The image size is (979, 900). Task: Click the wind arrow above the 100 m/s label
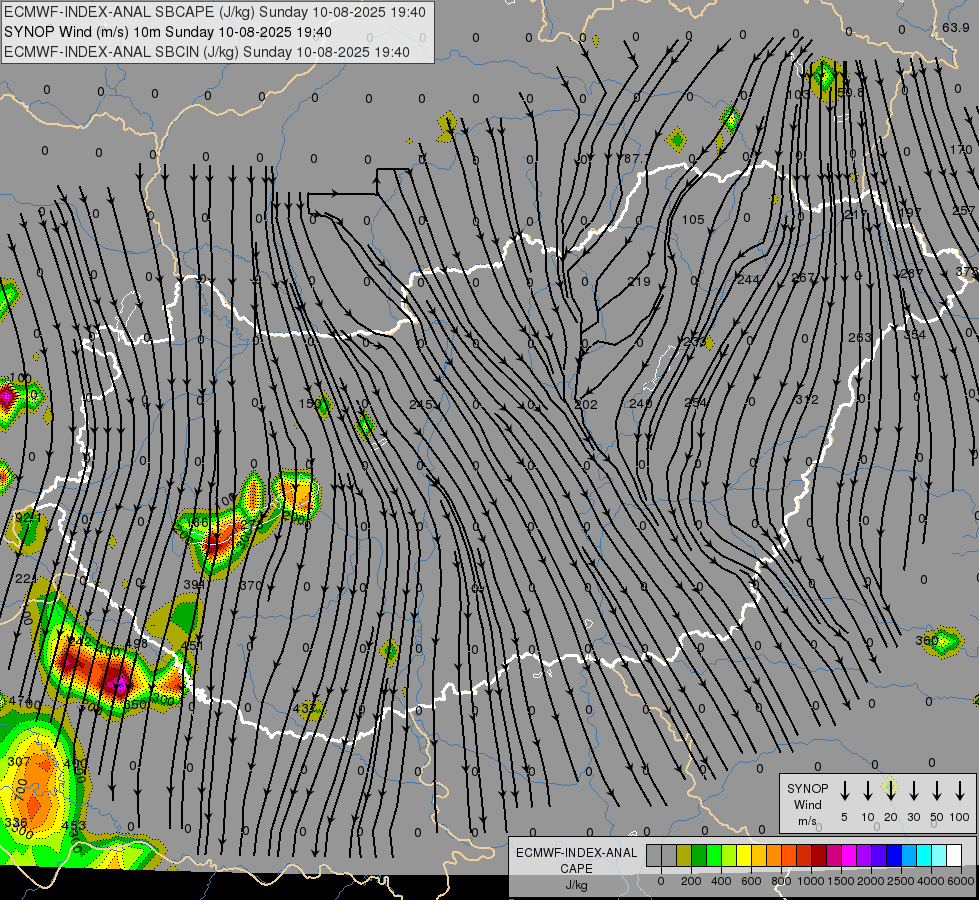point(960,791)
